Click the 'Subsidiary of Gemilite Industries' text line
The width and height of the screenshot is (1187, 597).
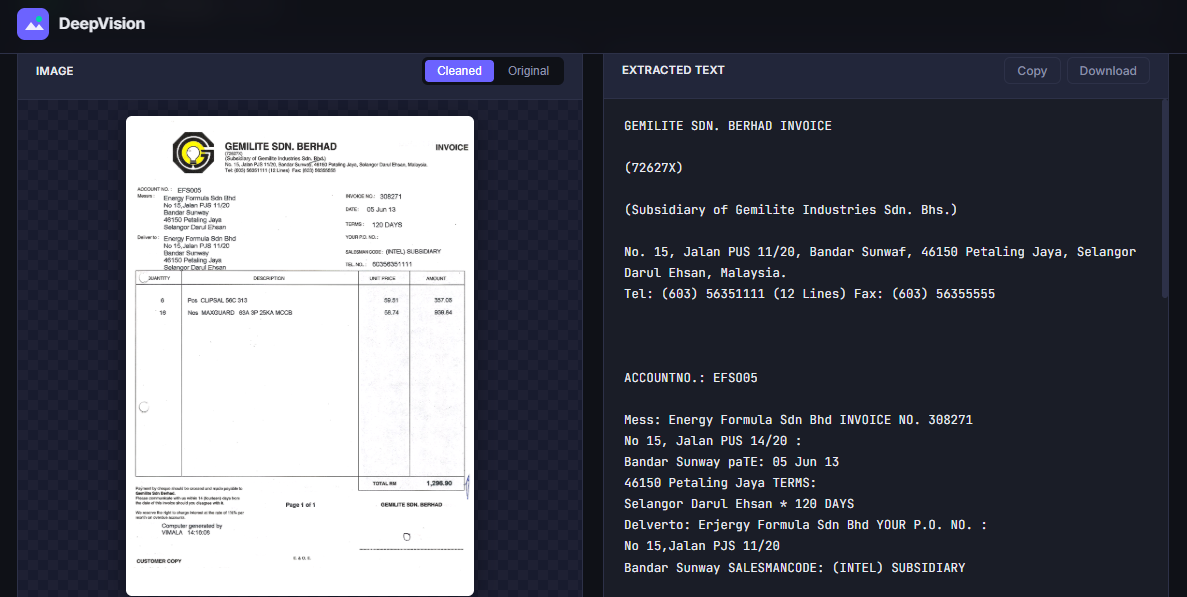[790, 210]
